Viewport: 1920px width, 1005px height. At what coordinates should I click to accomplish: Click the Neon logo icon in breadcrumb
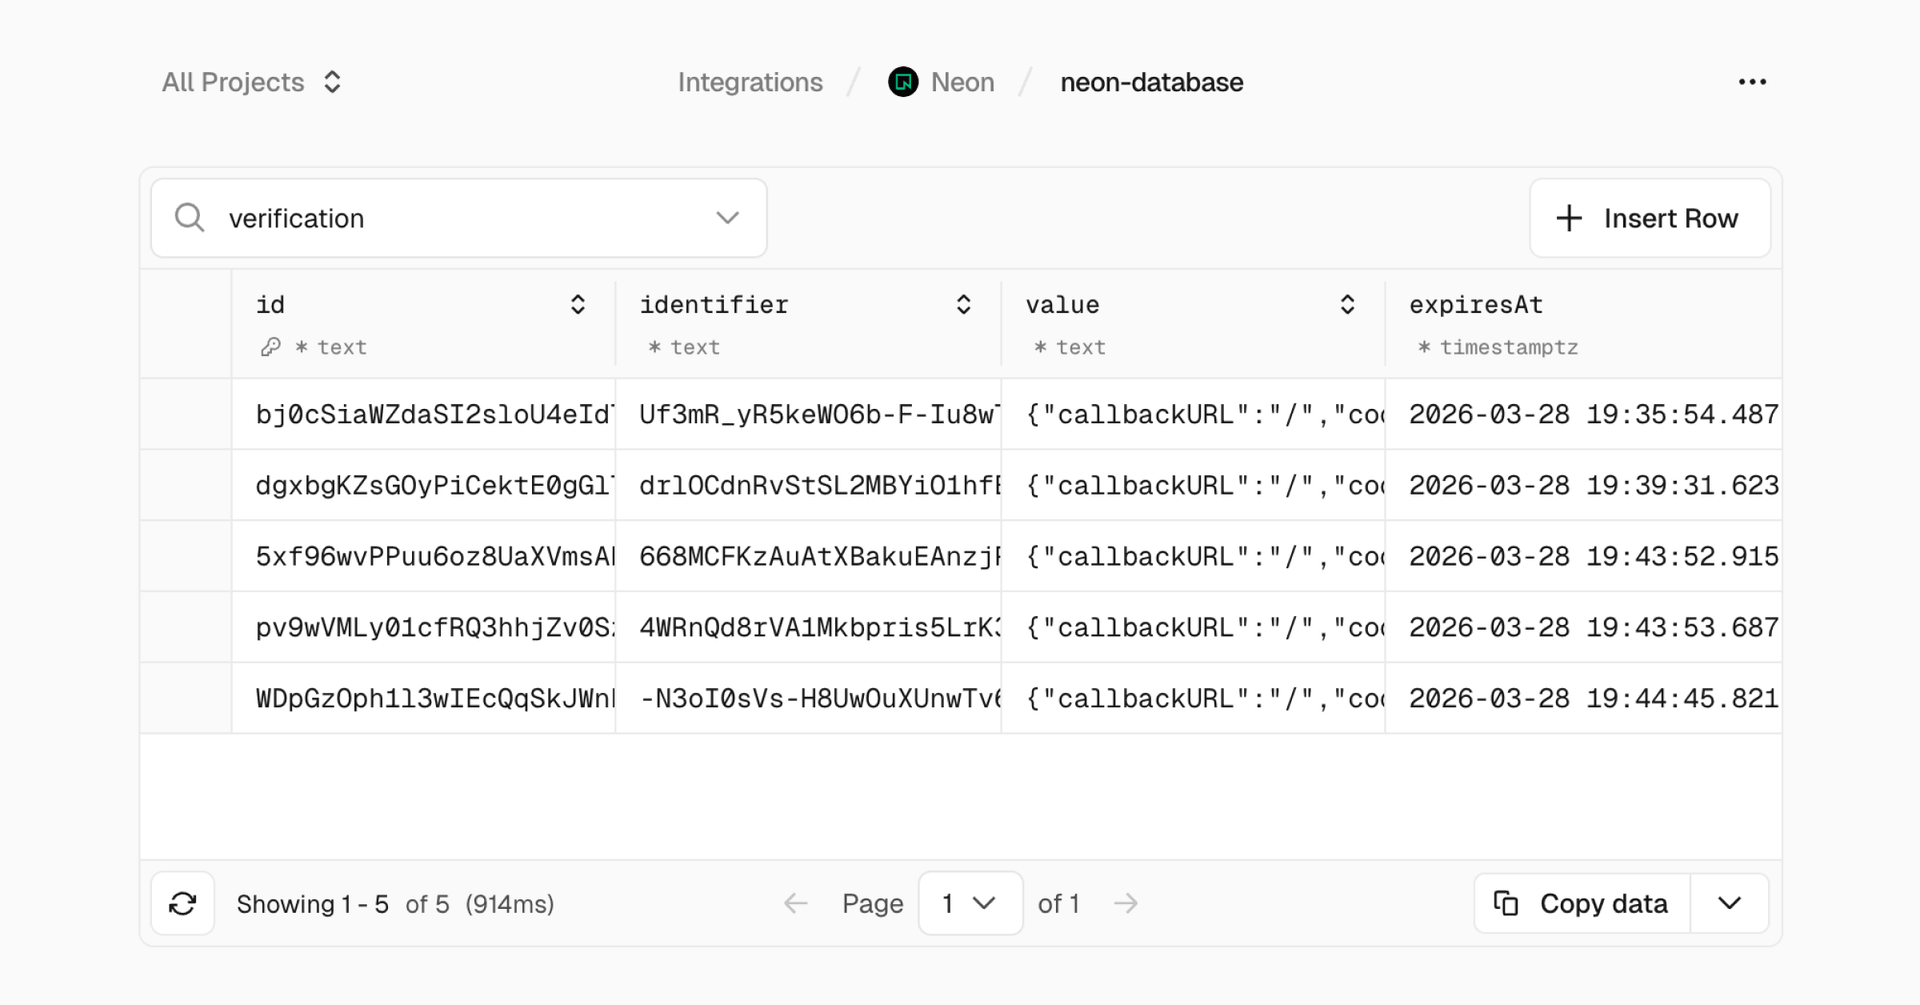[x=903, y=82]
